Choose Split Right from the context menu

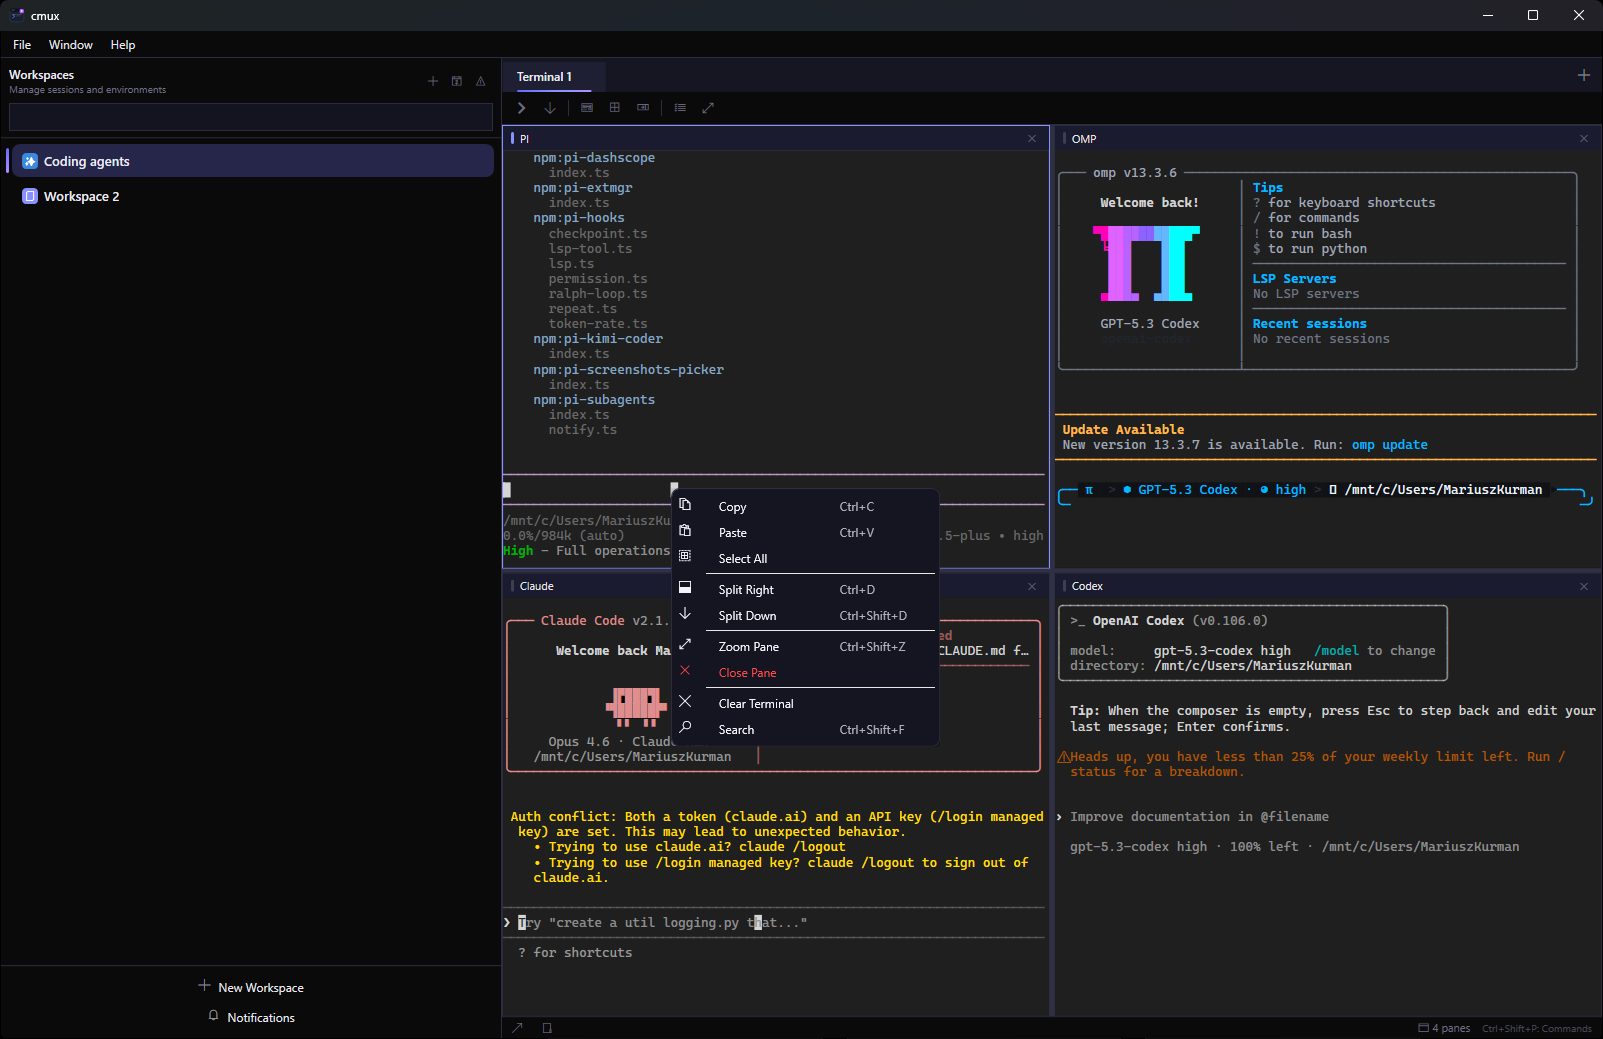(806, 590)
